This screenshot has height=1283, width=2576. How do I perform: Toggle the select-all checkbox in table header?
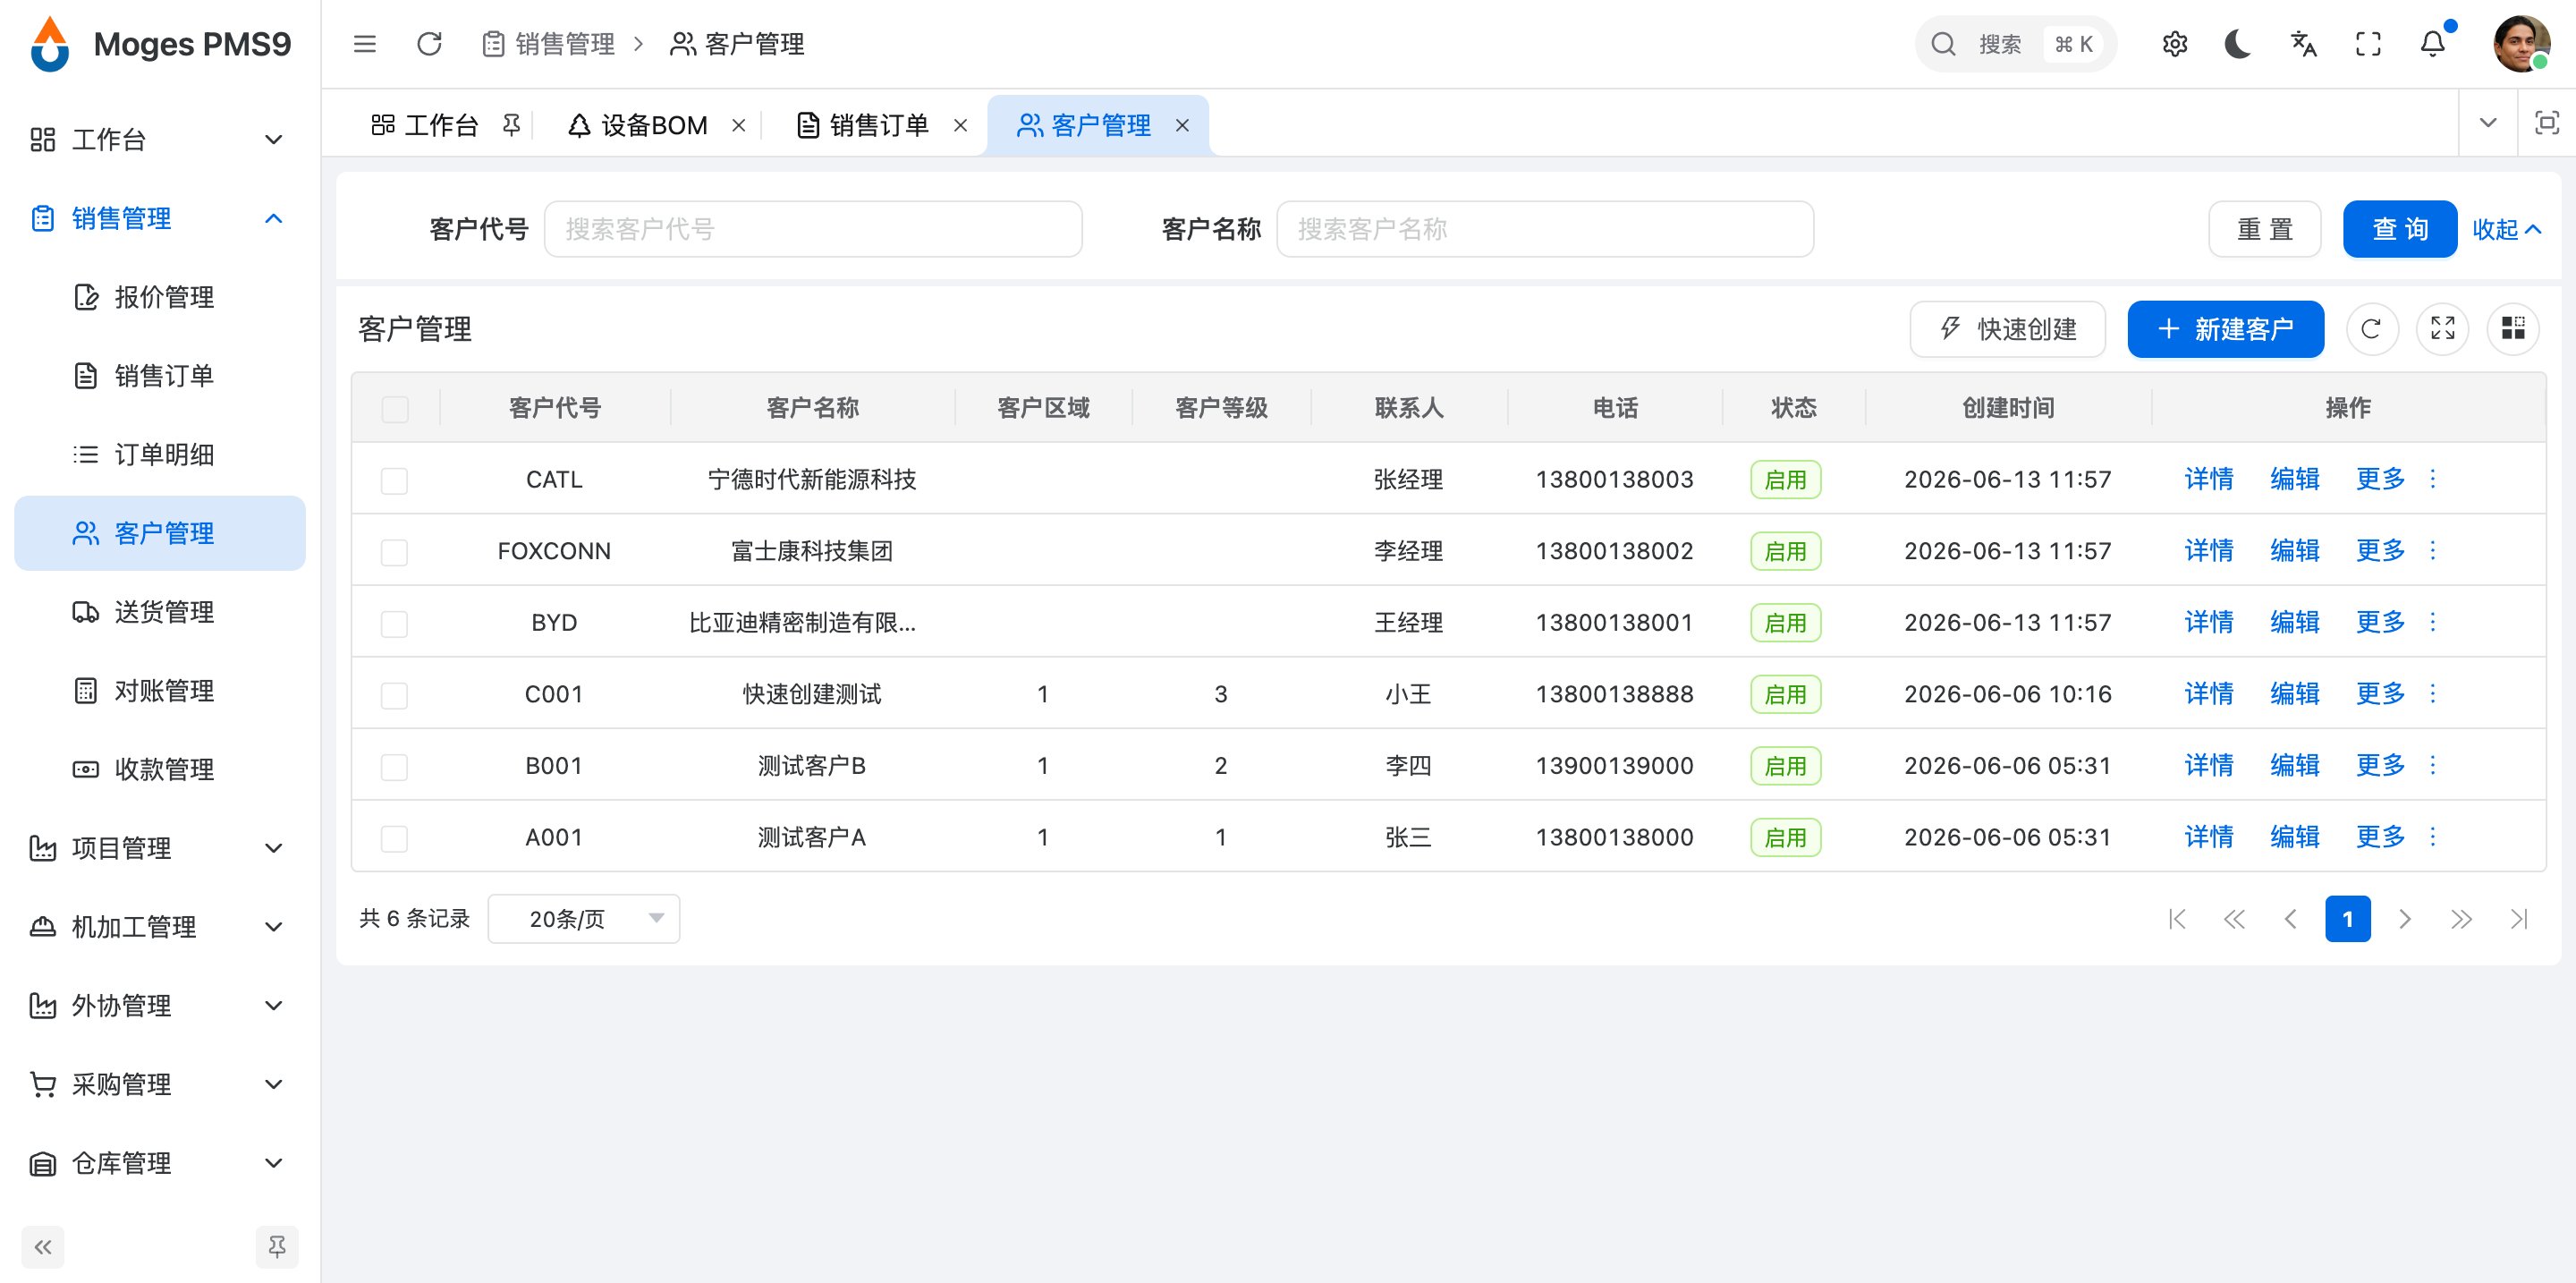tap(395, 409)
